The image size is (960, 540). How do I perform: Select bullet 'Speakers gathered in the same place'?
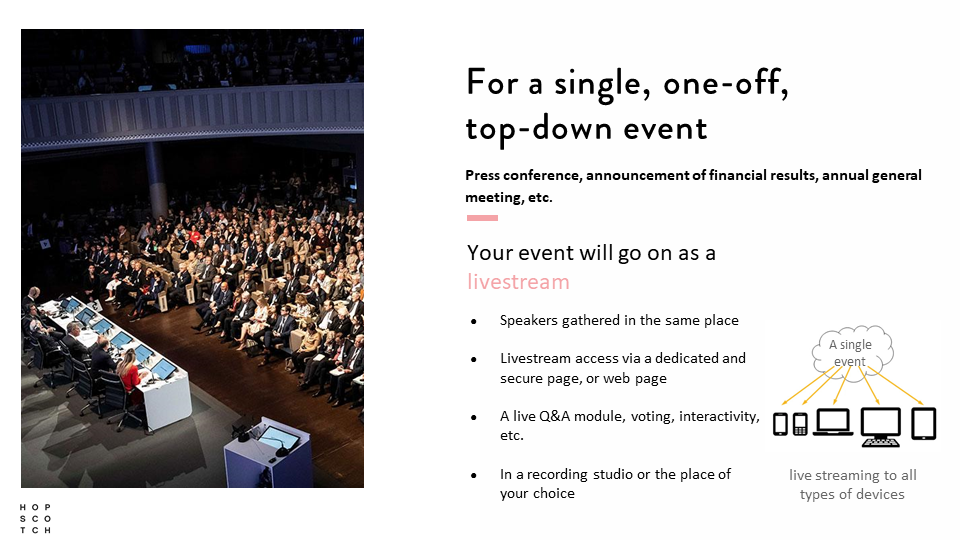(619, 321)
